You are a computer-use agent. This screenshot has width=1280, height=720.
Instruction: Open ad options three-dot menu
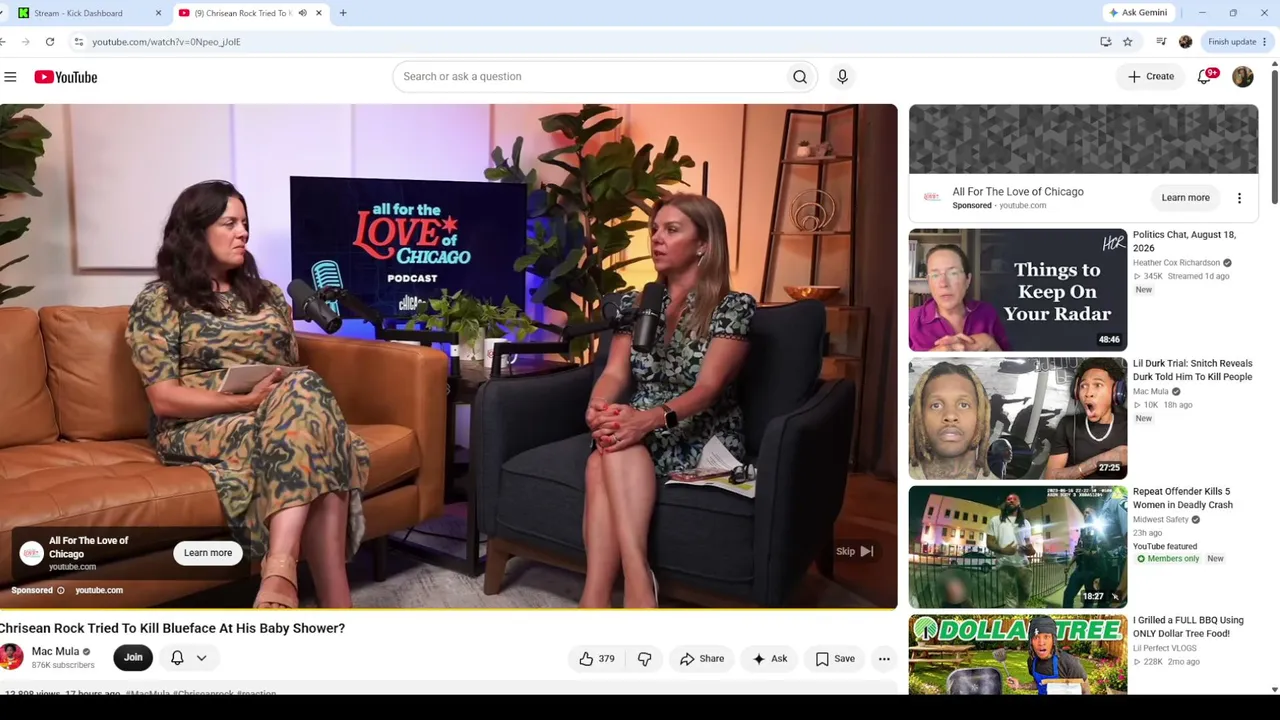click(1239, 198)
